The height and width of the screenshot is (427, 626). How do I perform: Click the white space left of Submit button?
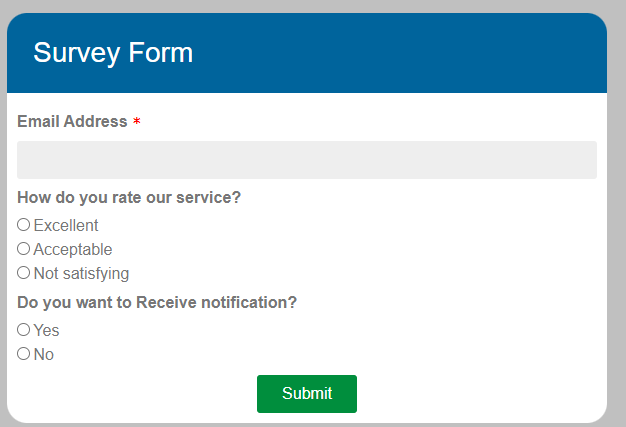(x=130, y=394)
